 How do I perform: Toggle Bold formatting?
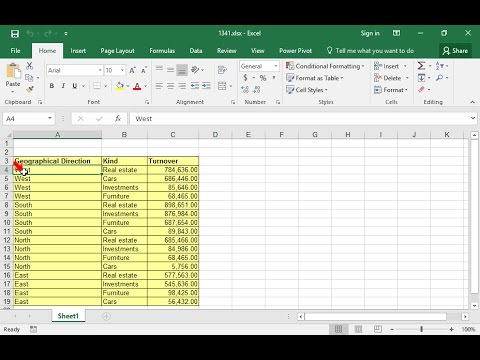(52, 86)
